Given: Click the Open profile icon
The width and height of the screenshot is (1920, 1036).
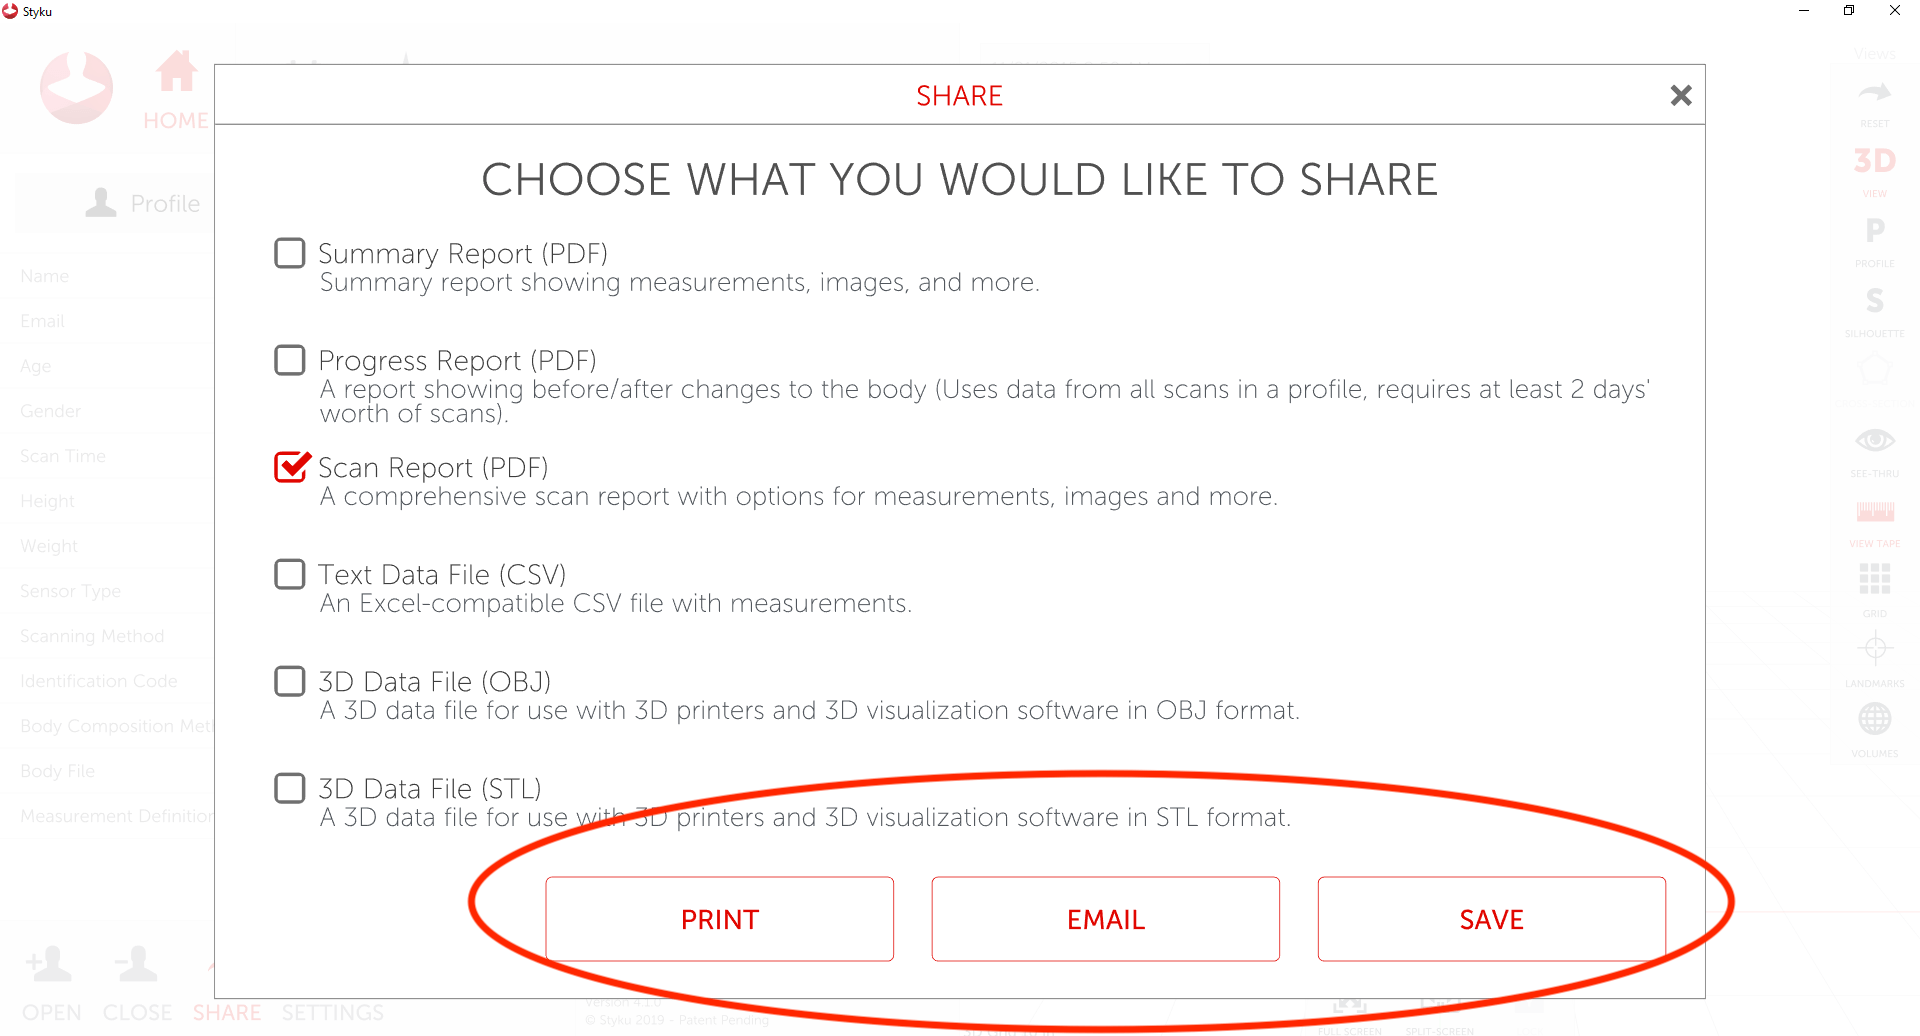Looking at the screenshot, I should (x=50, y=966).
